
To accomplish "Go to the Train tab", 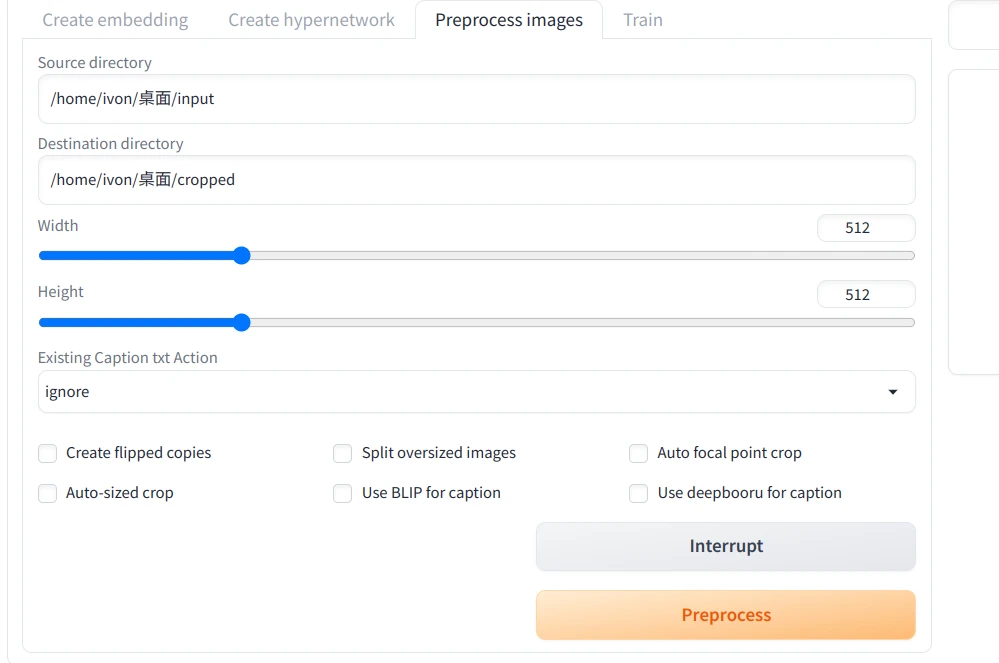I will pos(642,20).
